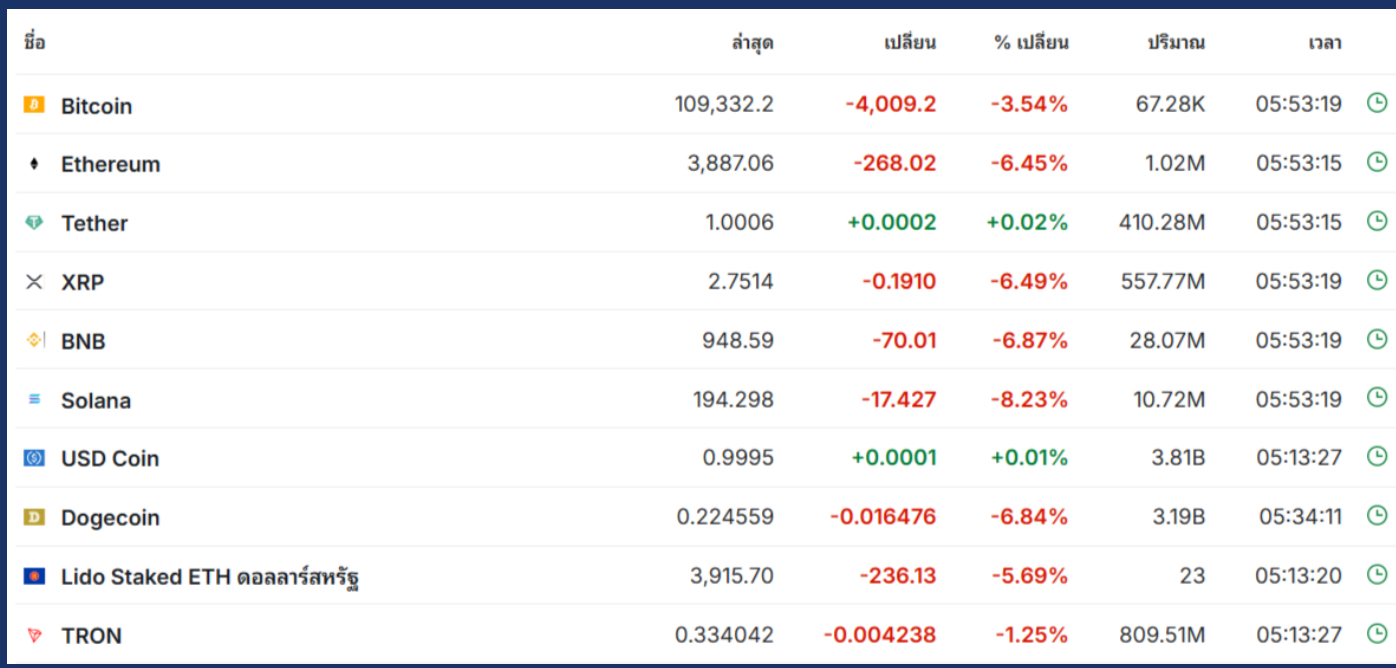Click the blue USD Coin logo icon

click(34, 457)
